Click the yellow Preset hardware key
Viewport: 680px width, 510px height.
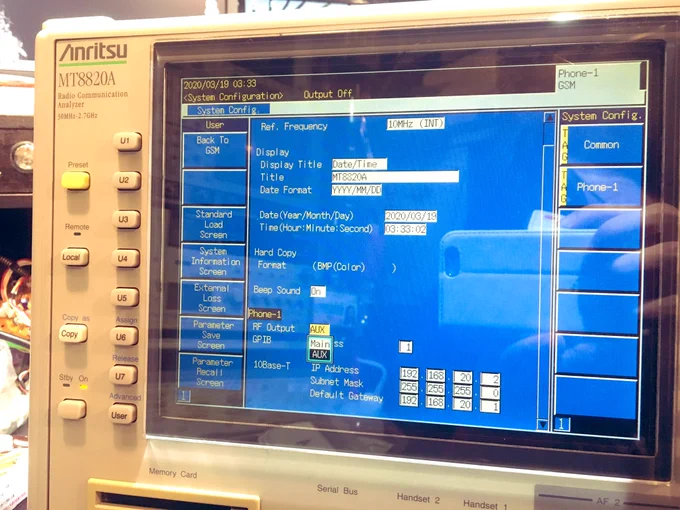pyautogui.click(x=75, y=180)
